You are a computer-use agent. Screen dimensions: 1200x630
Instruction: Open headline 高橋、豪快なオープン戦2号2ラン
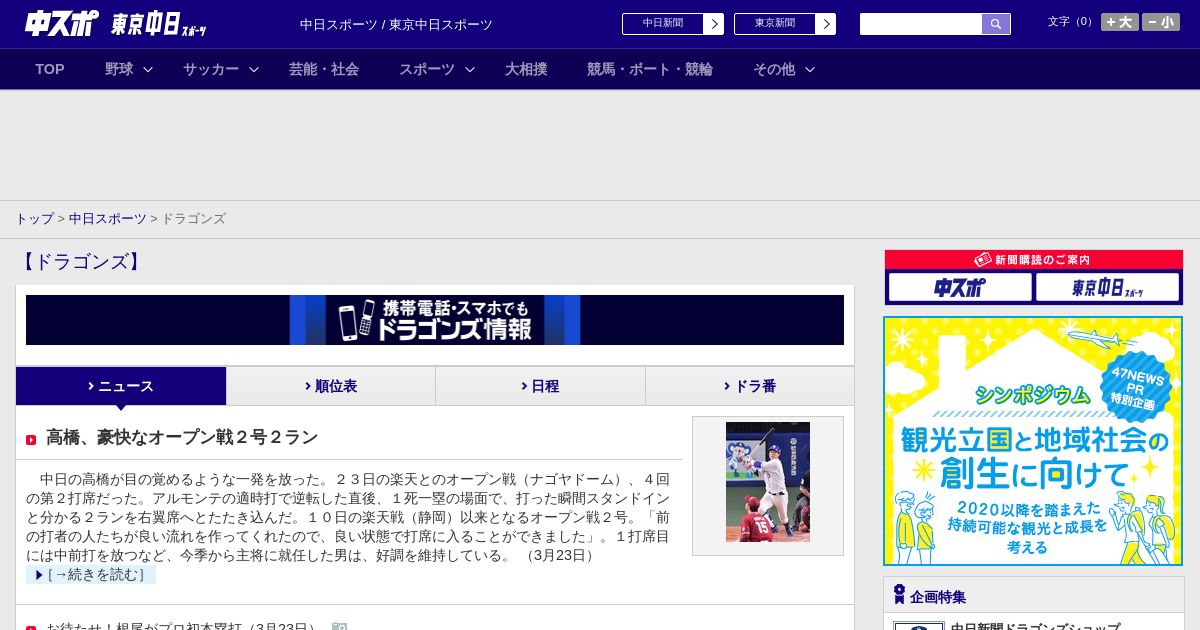tap(182, 437)
